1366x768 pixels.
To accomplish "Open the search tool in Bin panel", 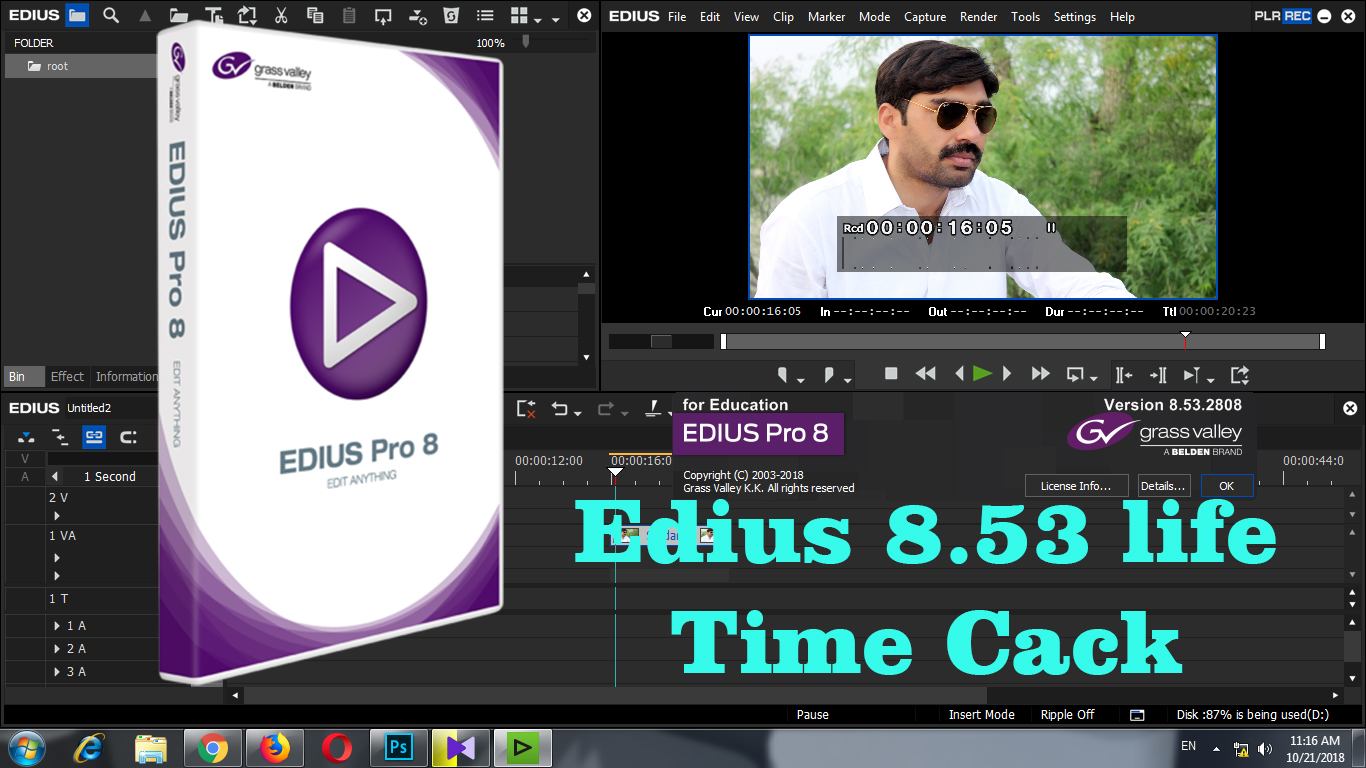I will 111,15.
